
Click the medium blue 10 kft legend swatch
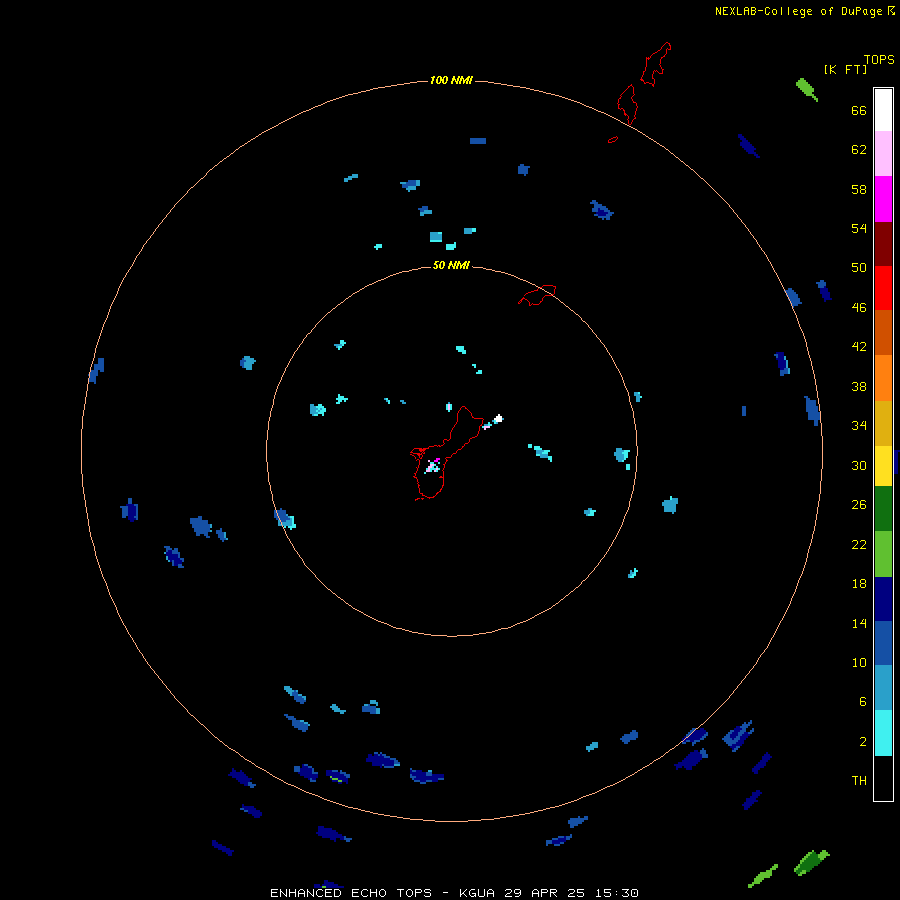click(x=883, y=643)
